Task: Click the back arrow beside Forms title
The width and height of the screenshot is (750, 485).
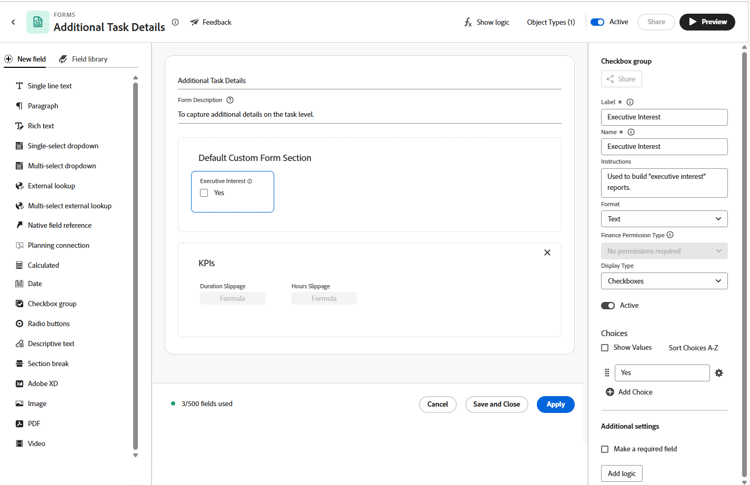Action: pyautogui.click(x=13, y=22)
